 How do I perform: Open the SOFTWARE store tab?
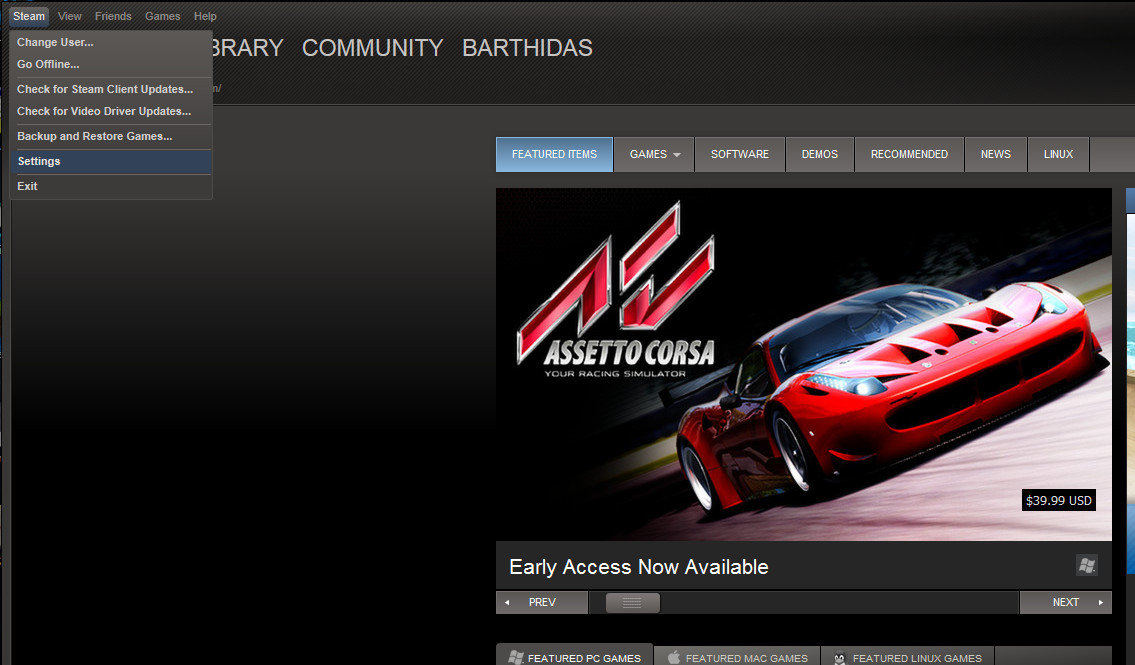[740, 154]
